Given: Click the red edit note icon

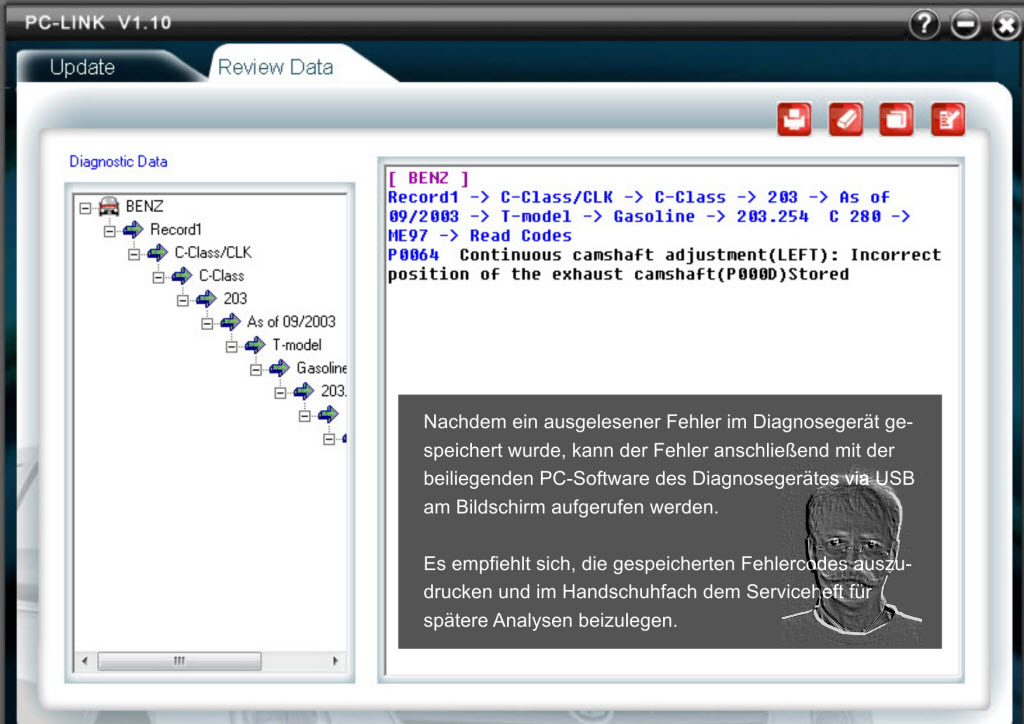Looking at the screenshot, I should click(x=948, y=119).
